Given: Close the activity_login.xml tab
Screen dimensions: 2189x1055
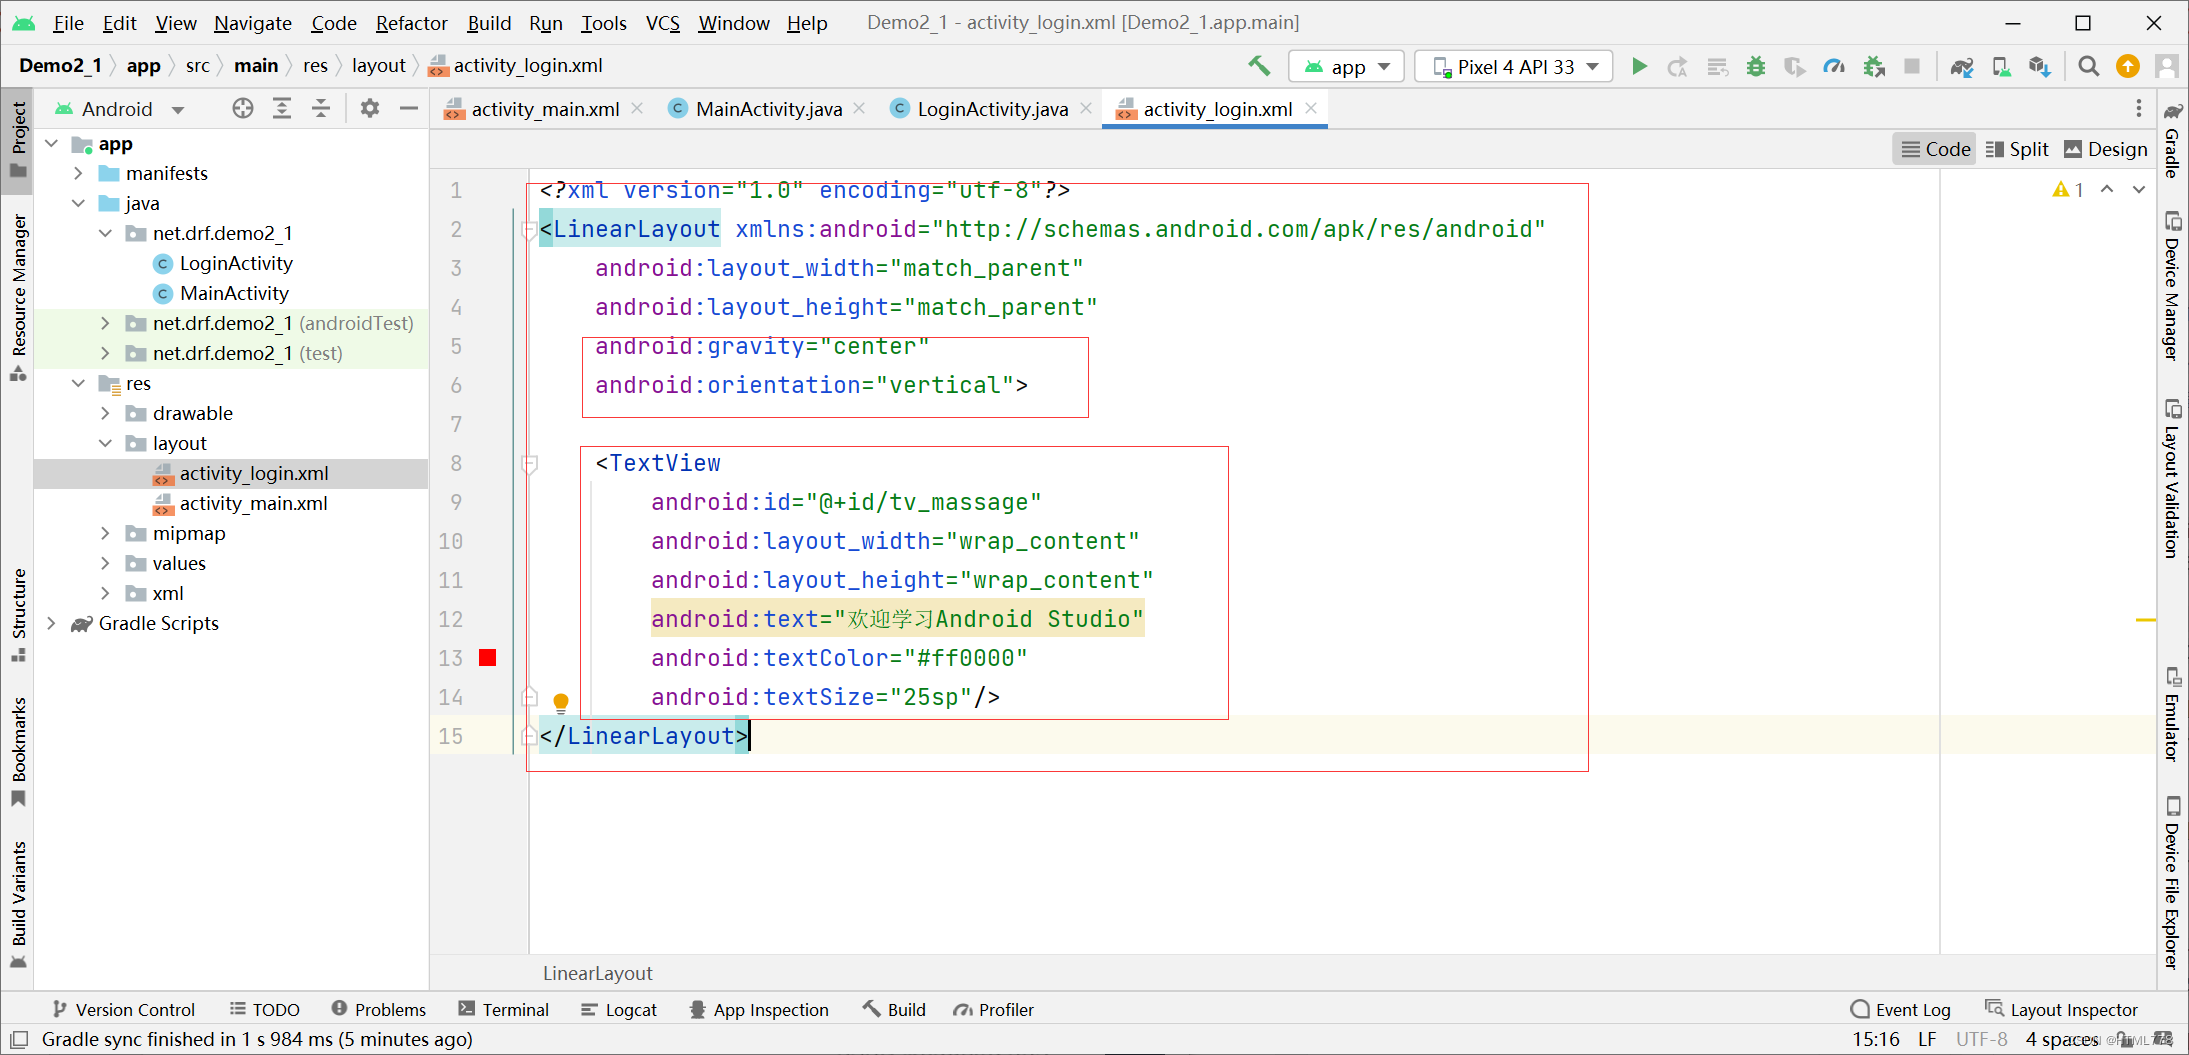Looking at the screenshot, I should 1311,108.
